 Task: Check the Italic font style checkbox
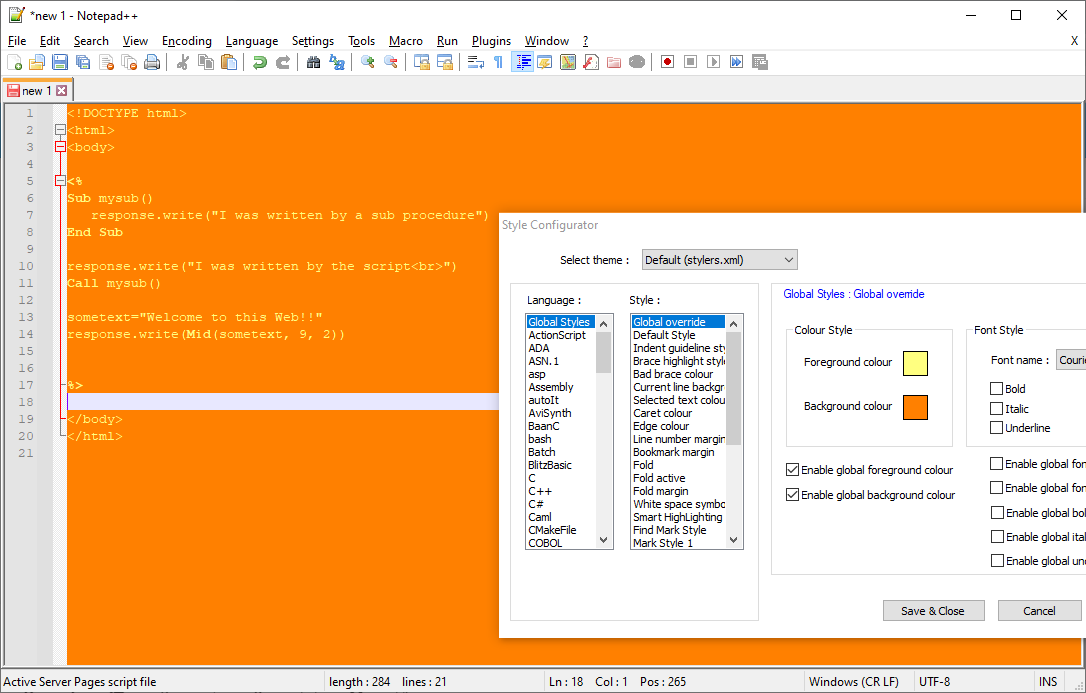[x=997, y=408]
